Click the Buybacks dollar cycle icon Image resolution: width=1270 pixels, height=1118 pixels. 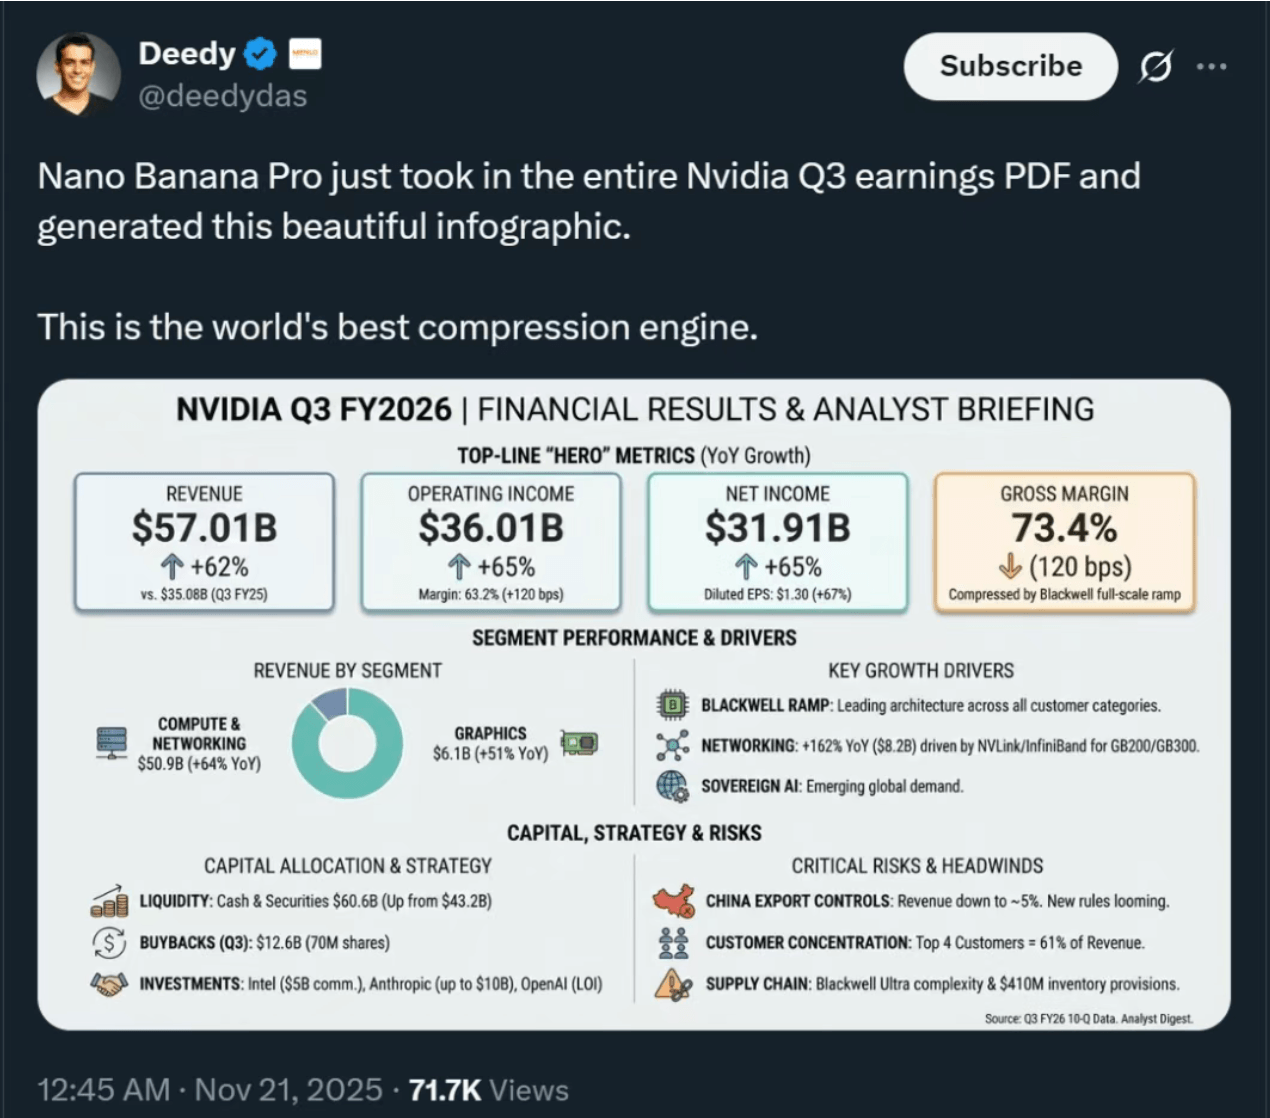109,942
